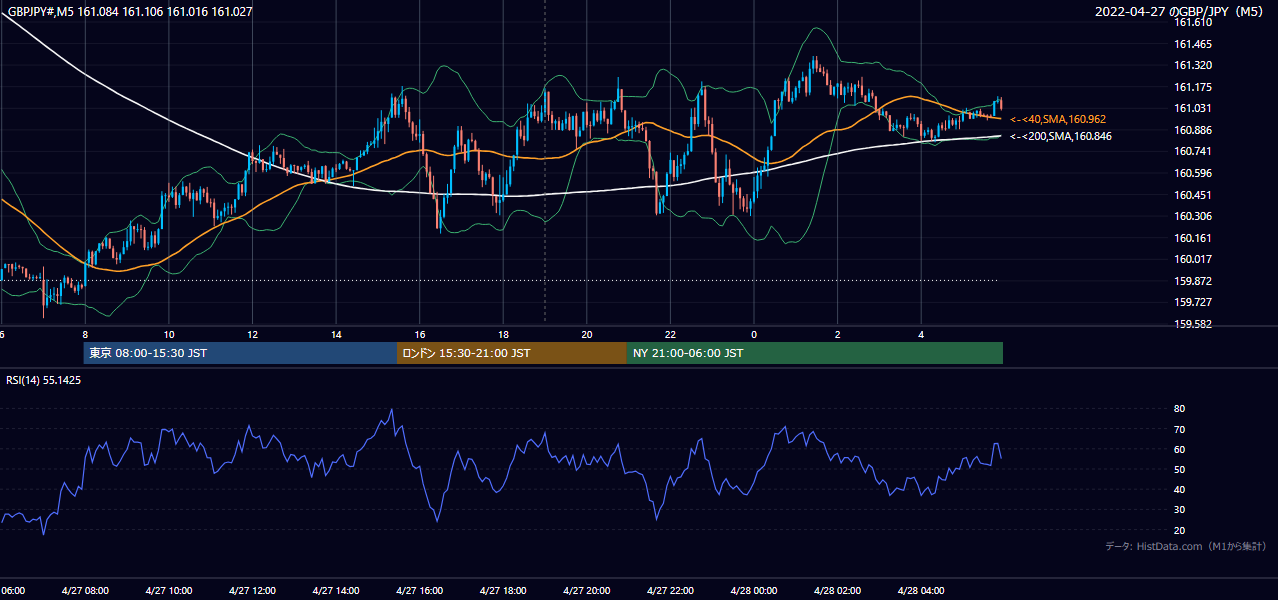This screenshot has height=600, width=1278.
Task: Click the 4/27 16:00 time axis label
Action: coord(419,591)
